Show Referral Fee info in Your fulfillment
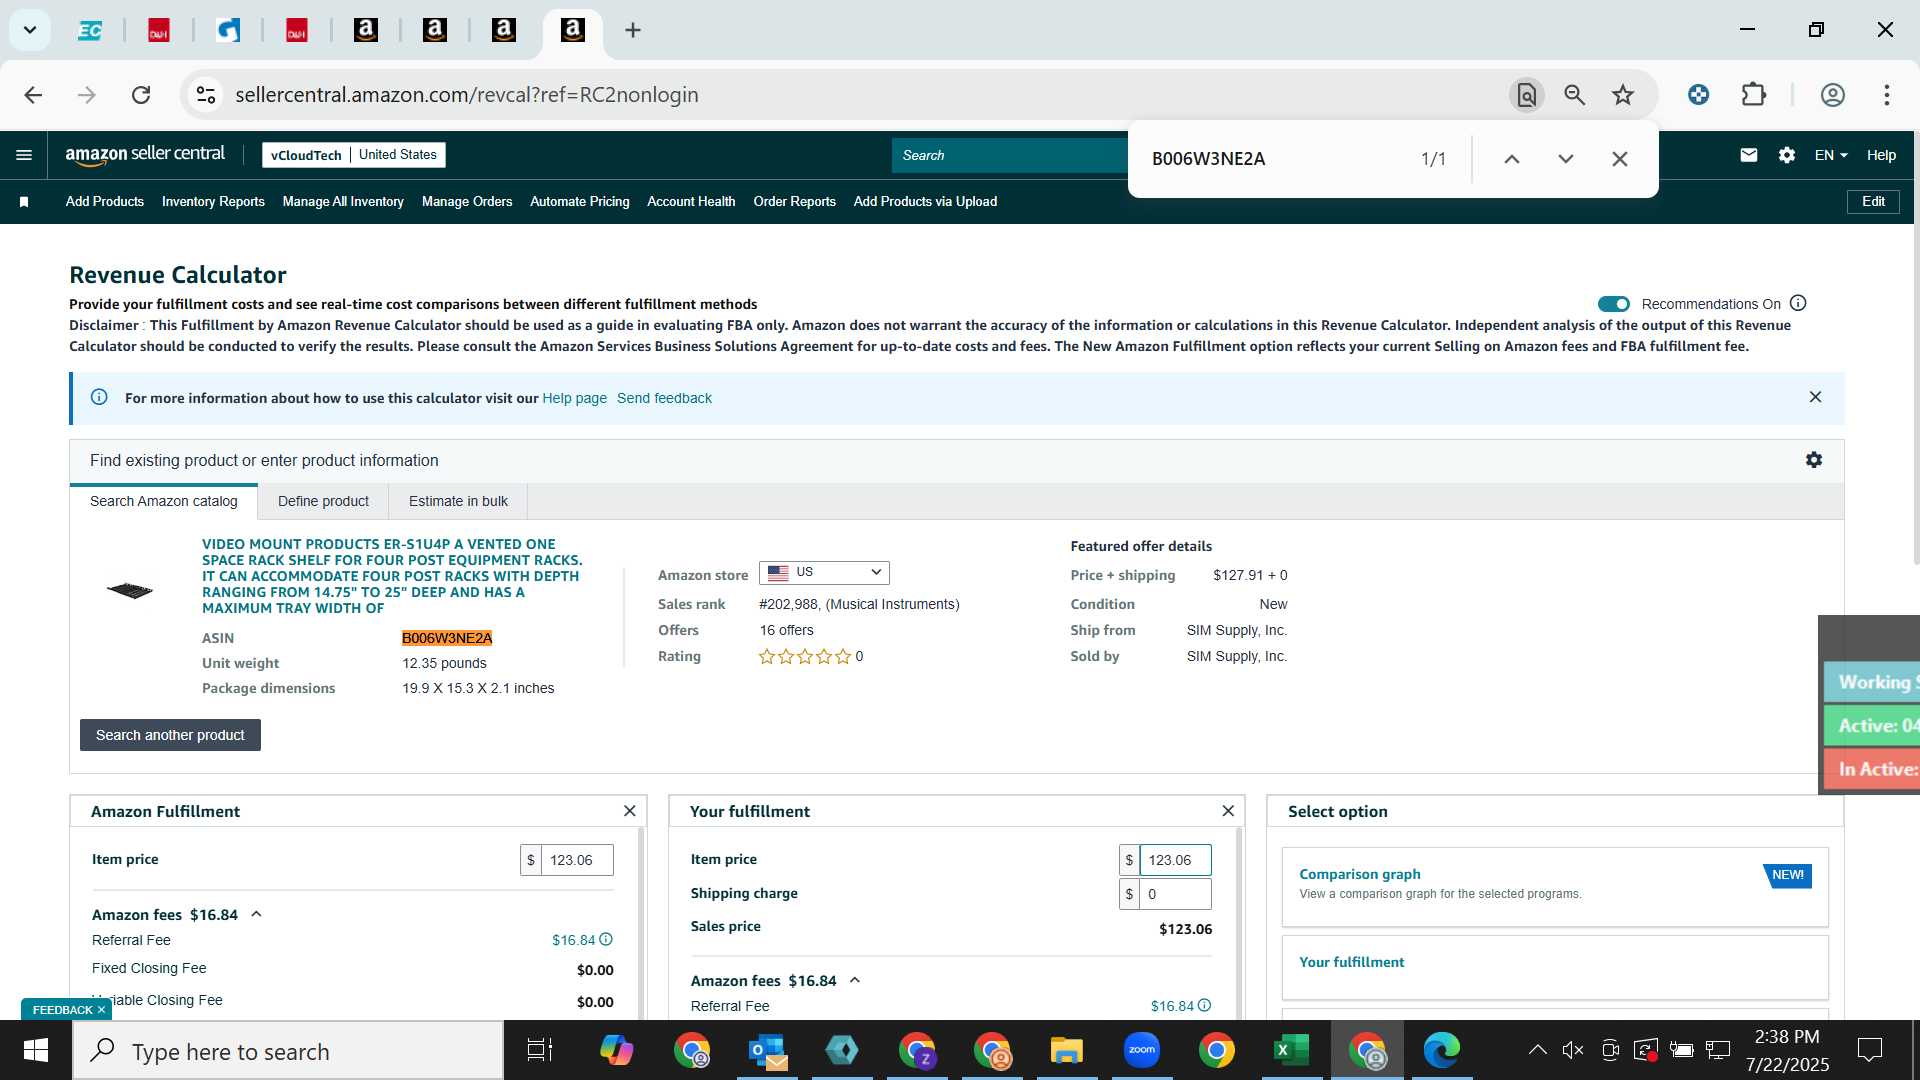Viewport: 1920px width, 1080px height. pos(1205,1005)
